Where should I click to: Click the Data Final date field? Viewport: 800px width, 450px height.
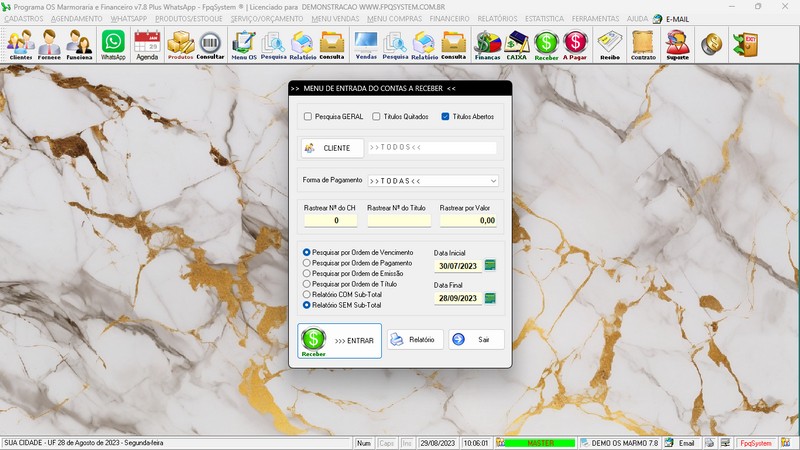point(458,298)
